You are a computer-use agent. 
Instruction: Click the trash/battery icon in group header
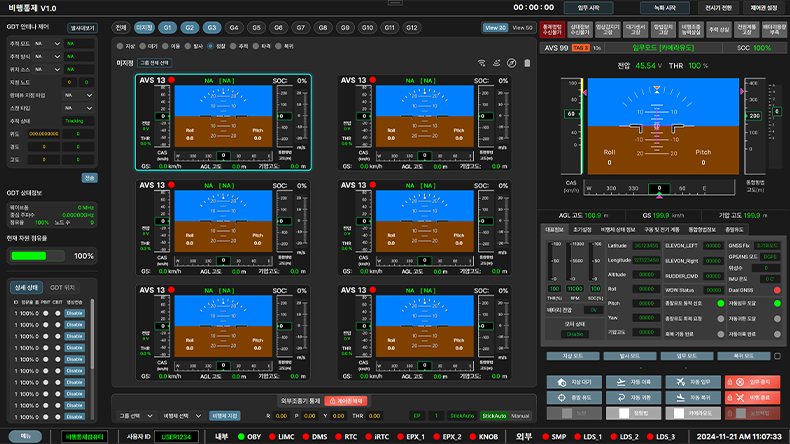click(x=527, y=63)
